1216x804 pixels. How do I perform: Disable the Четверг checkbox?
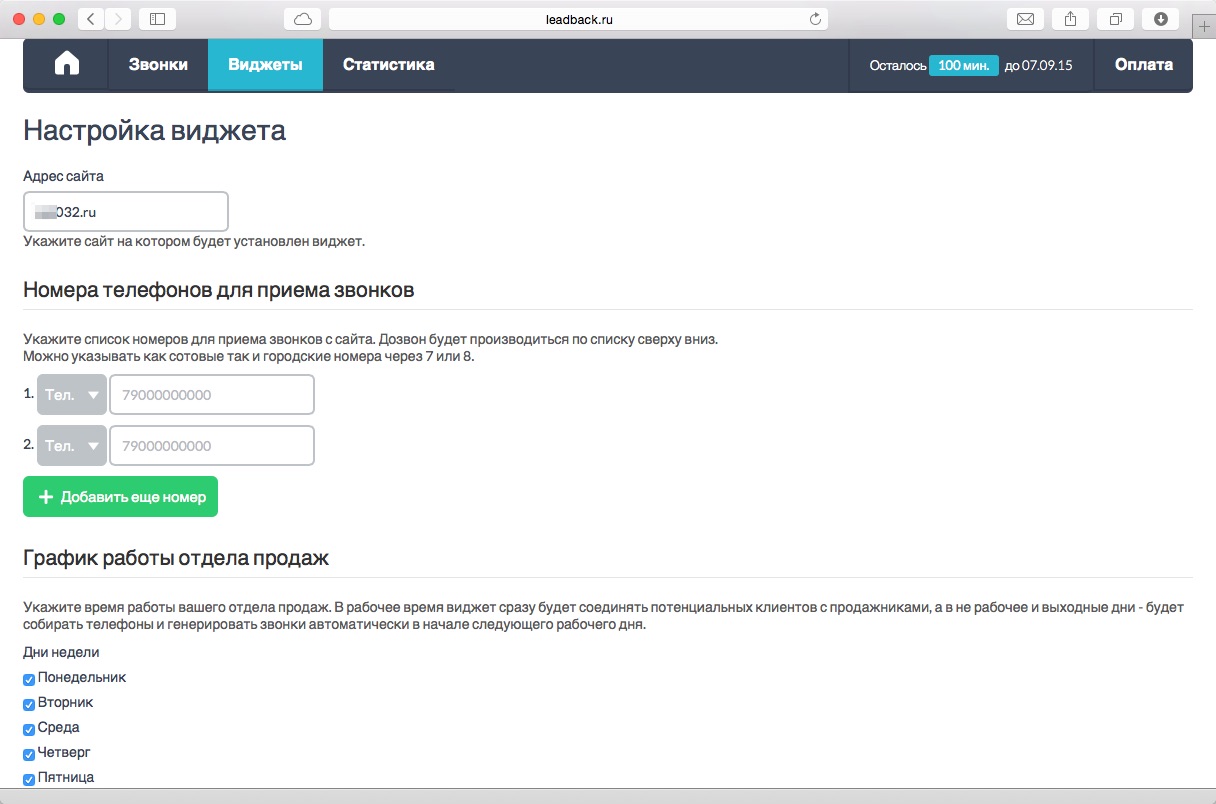point(29,754)
